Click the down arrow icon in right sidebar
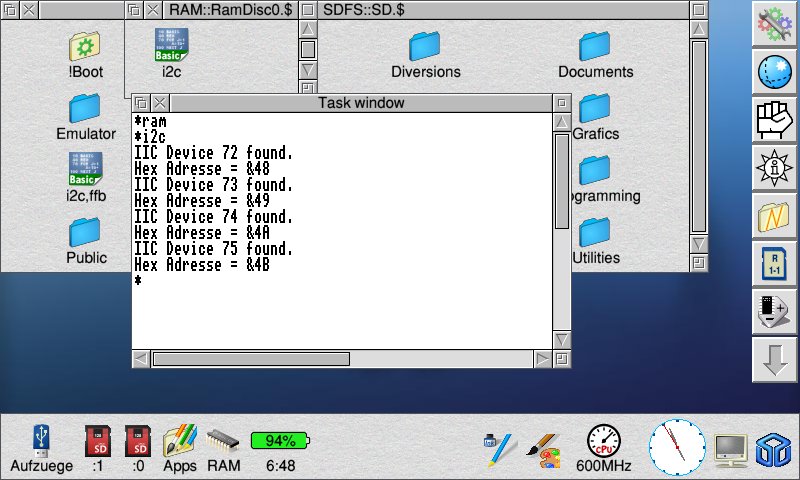 pyautogui.click(x=773, y=360)
